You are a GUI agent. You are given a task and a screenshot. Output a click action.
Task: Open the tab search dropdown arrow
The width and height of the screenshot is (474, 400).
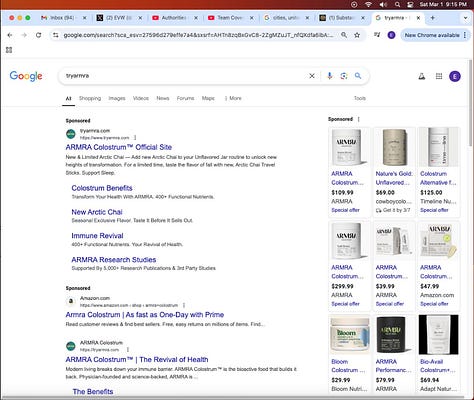tap(466, 18)
